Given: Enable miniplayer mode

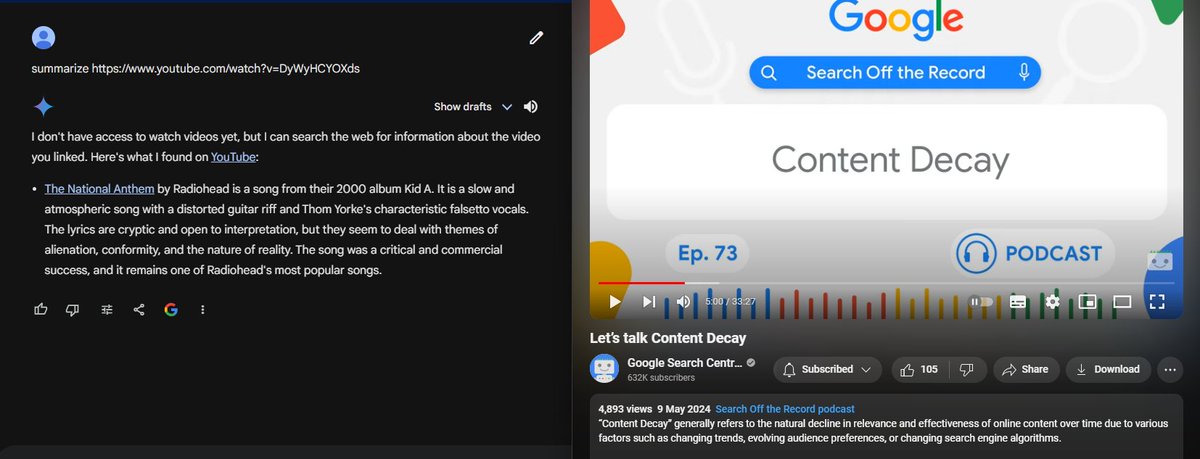Looking at the screenshot, I should tap(1088, 301).
